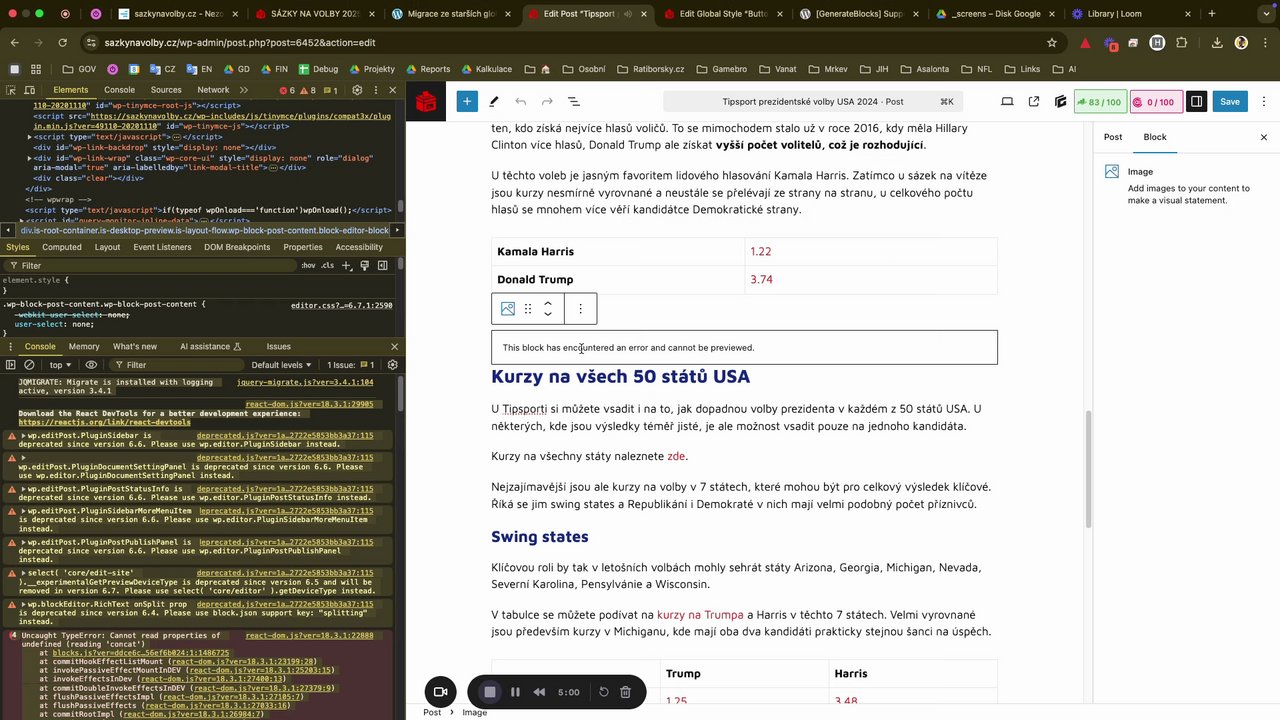Click the post title command palette field
1280x720 pixels.
coord(812,102)
